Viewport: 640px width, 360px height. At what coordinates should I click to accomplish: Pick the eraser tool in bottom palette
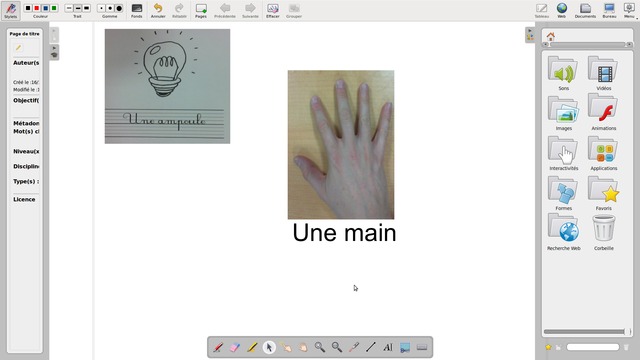click(235, 347)
